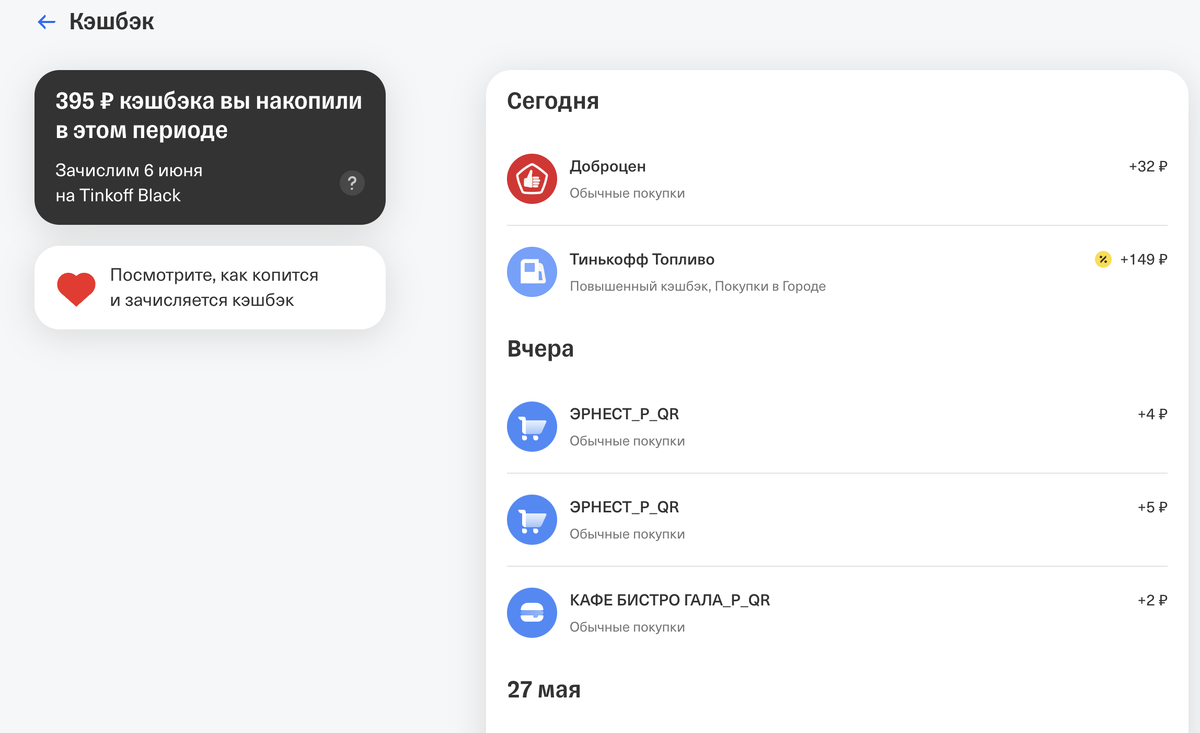The width and height of the screenshot is (1200, 733).
Task: Click the red heart icon
Action: pyautogui.click(x=76, y=288)
